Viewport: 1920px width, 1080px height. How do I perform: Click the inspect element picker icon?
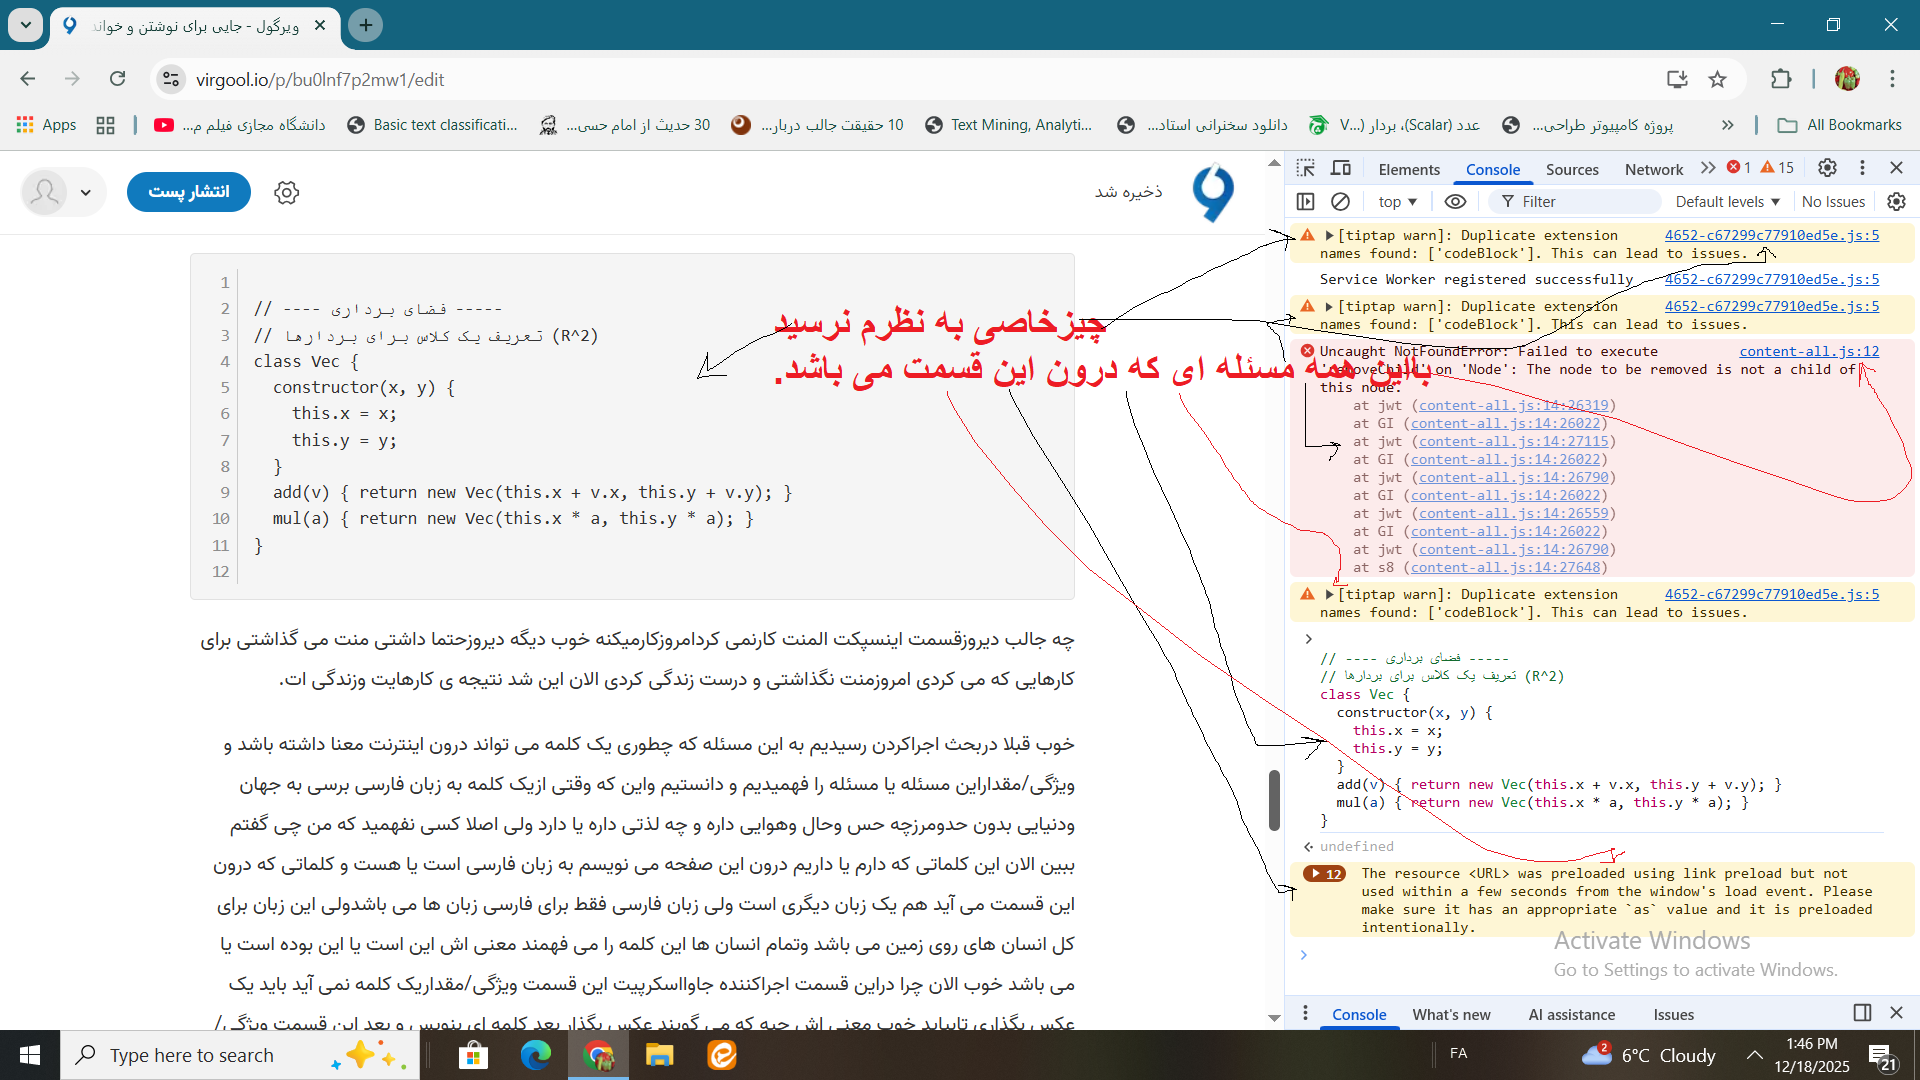coord(1306,168)
